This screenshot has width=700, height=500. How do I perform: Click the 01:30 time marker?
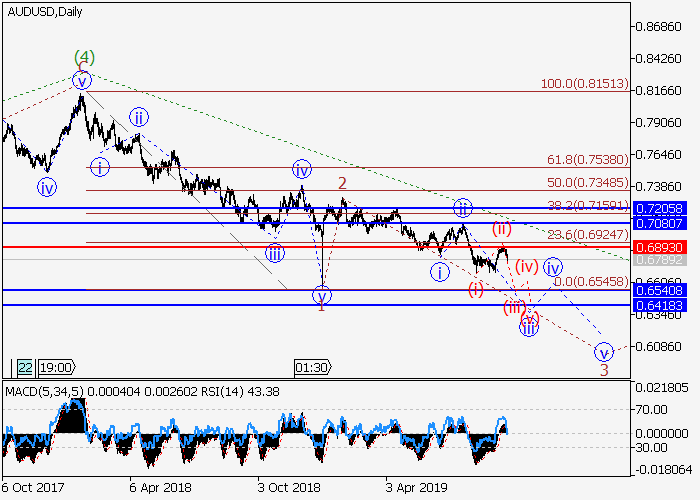[312, 367]
